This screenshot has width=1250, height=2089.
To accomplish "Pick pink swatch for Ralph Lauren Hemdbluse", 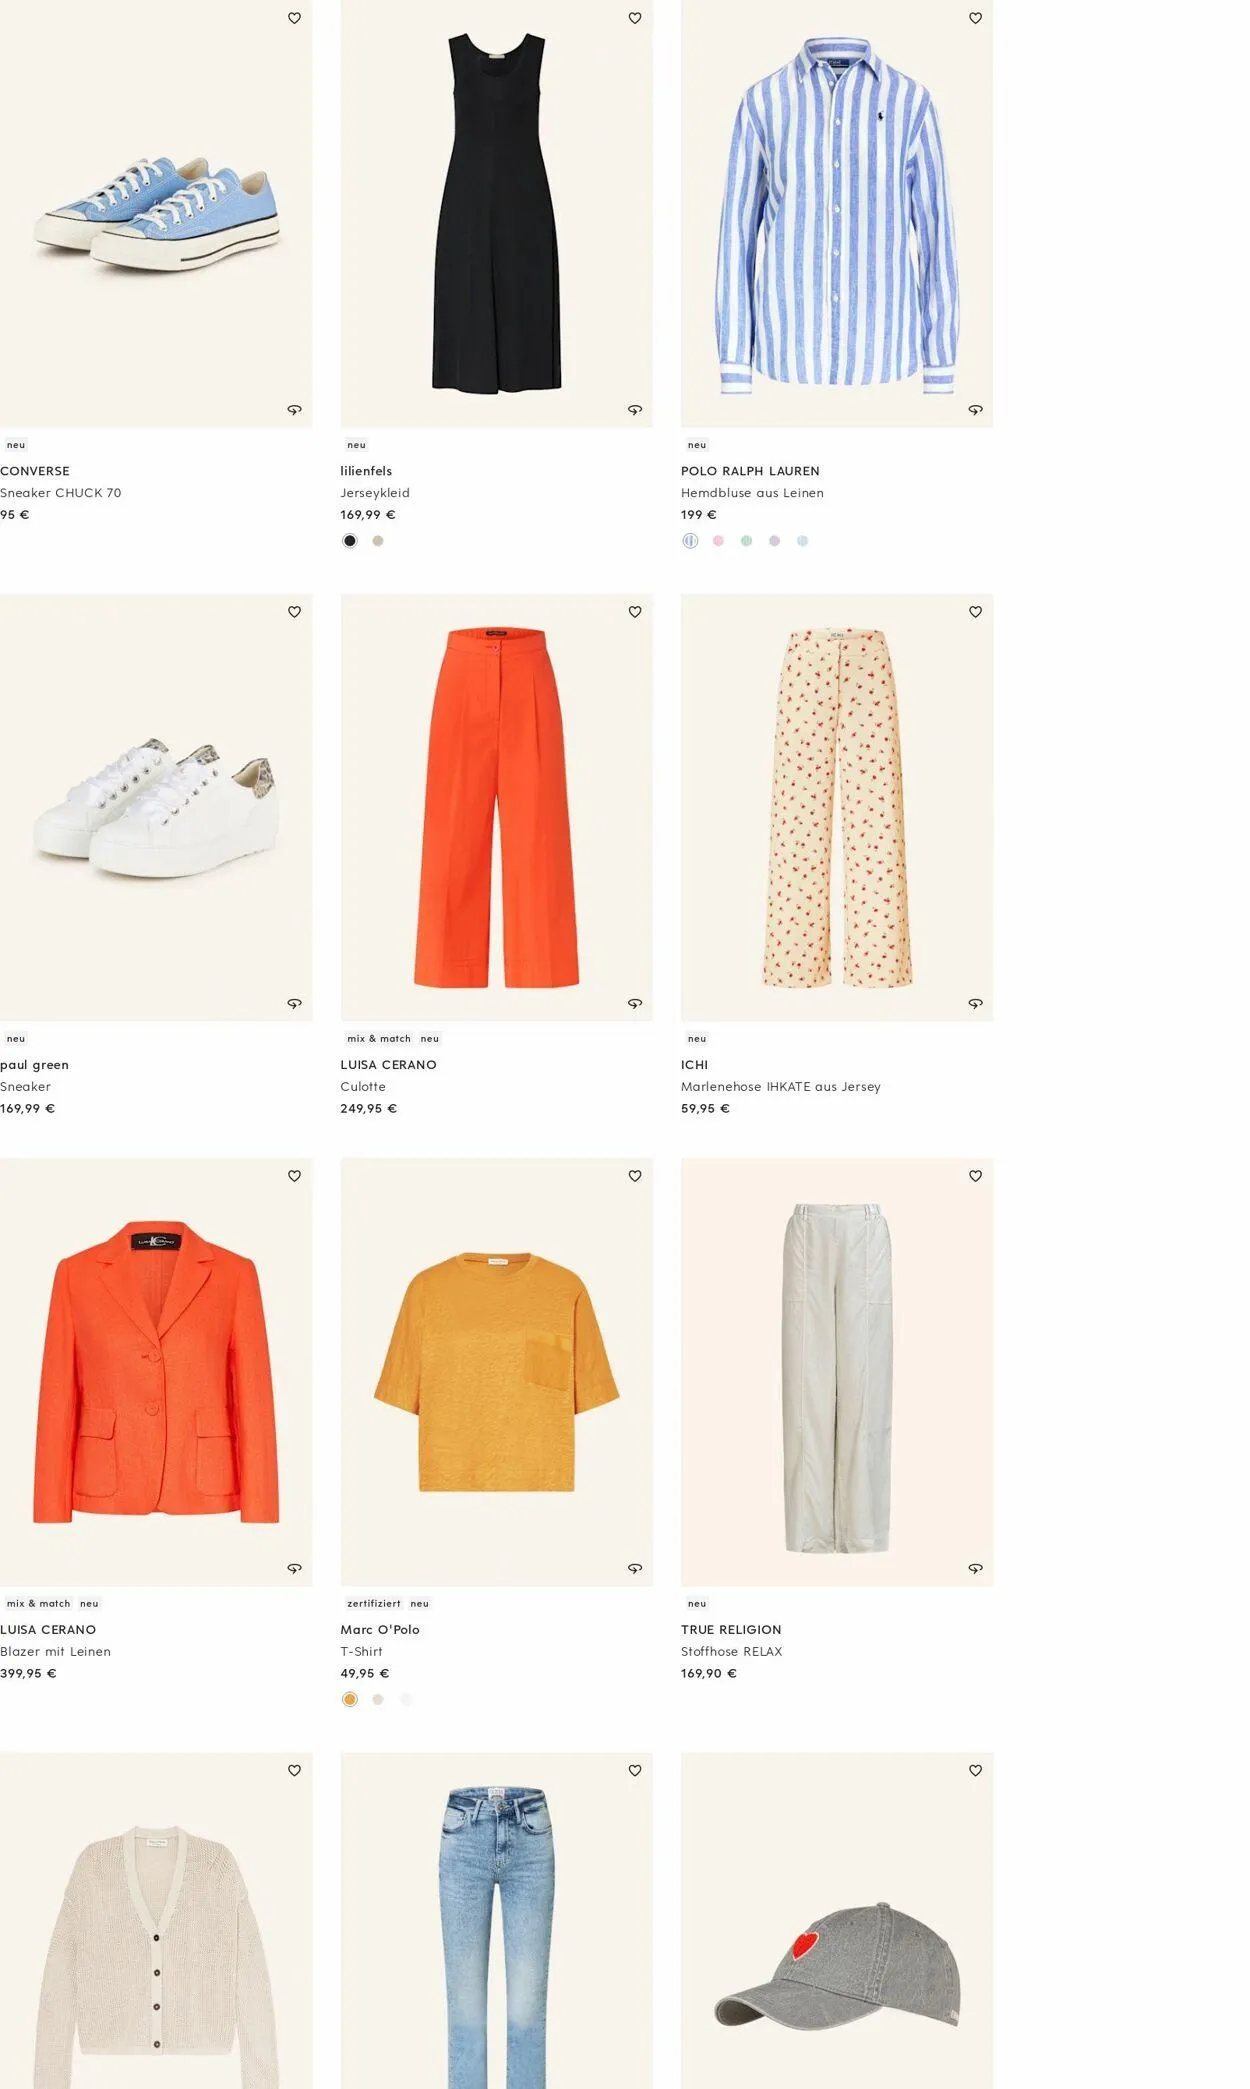I will (718, 541).
